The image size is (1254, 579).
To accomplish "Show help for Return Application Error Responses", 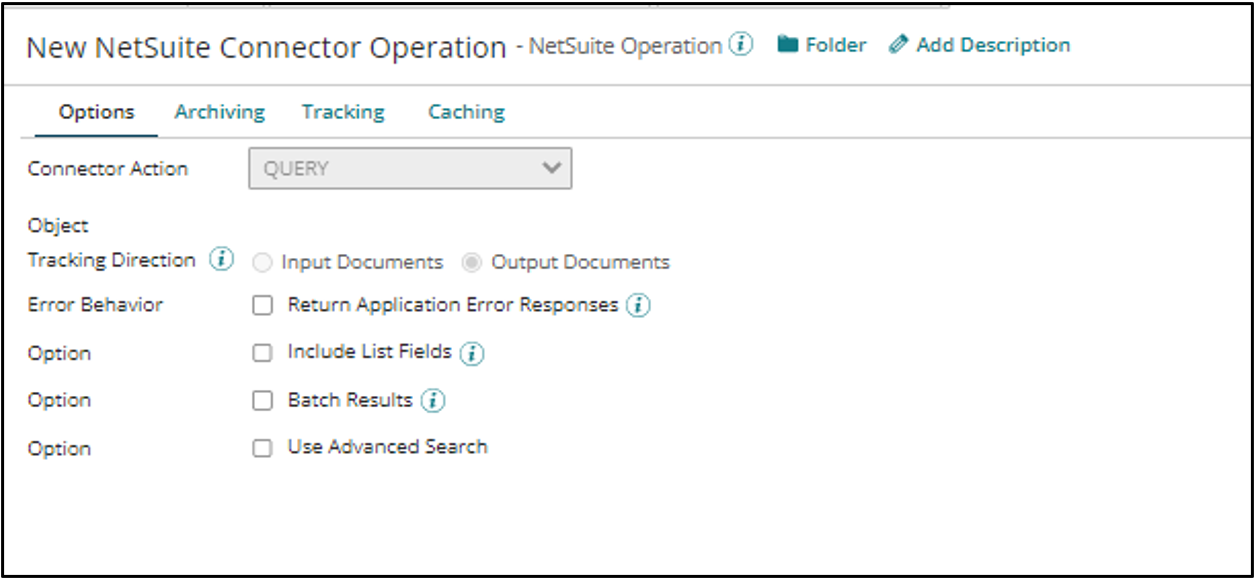I will 638,306.
